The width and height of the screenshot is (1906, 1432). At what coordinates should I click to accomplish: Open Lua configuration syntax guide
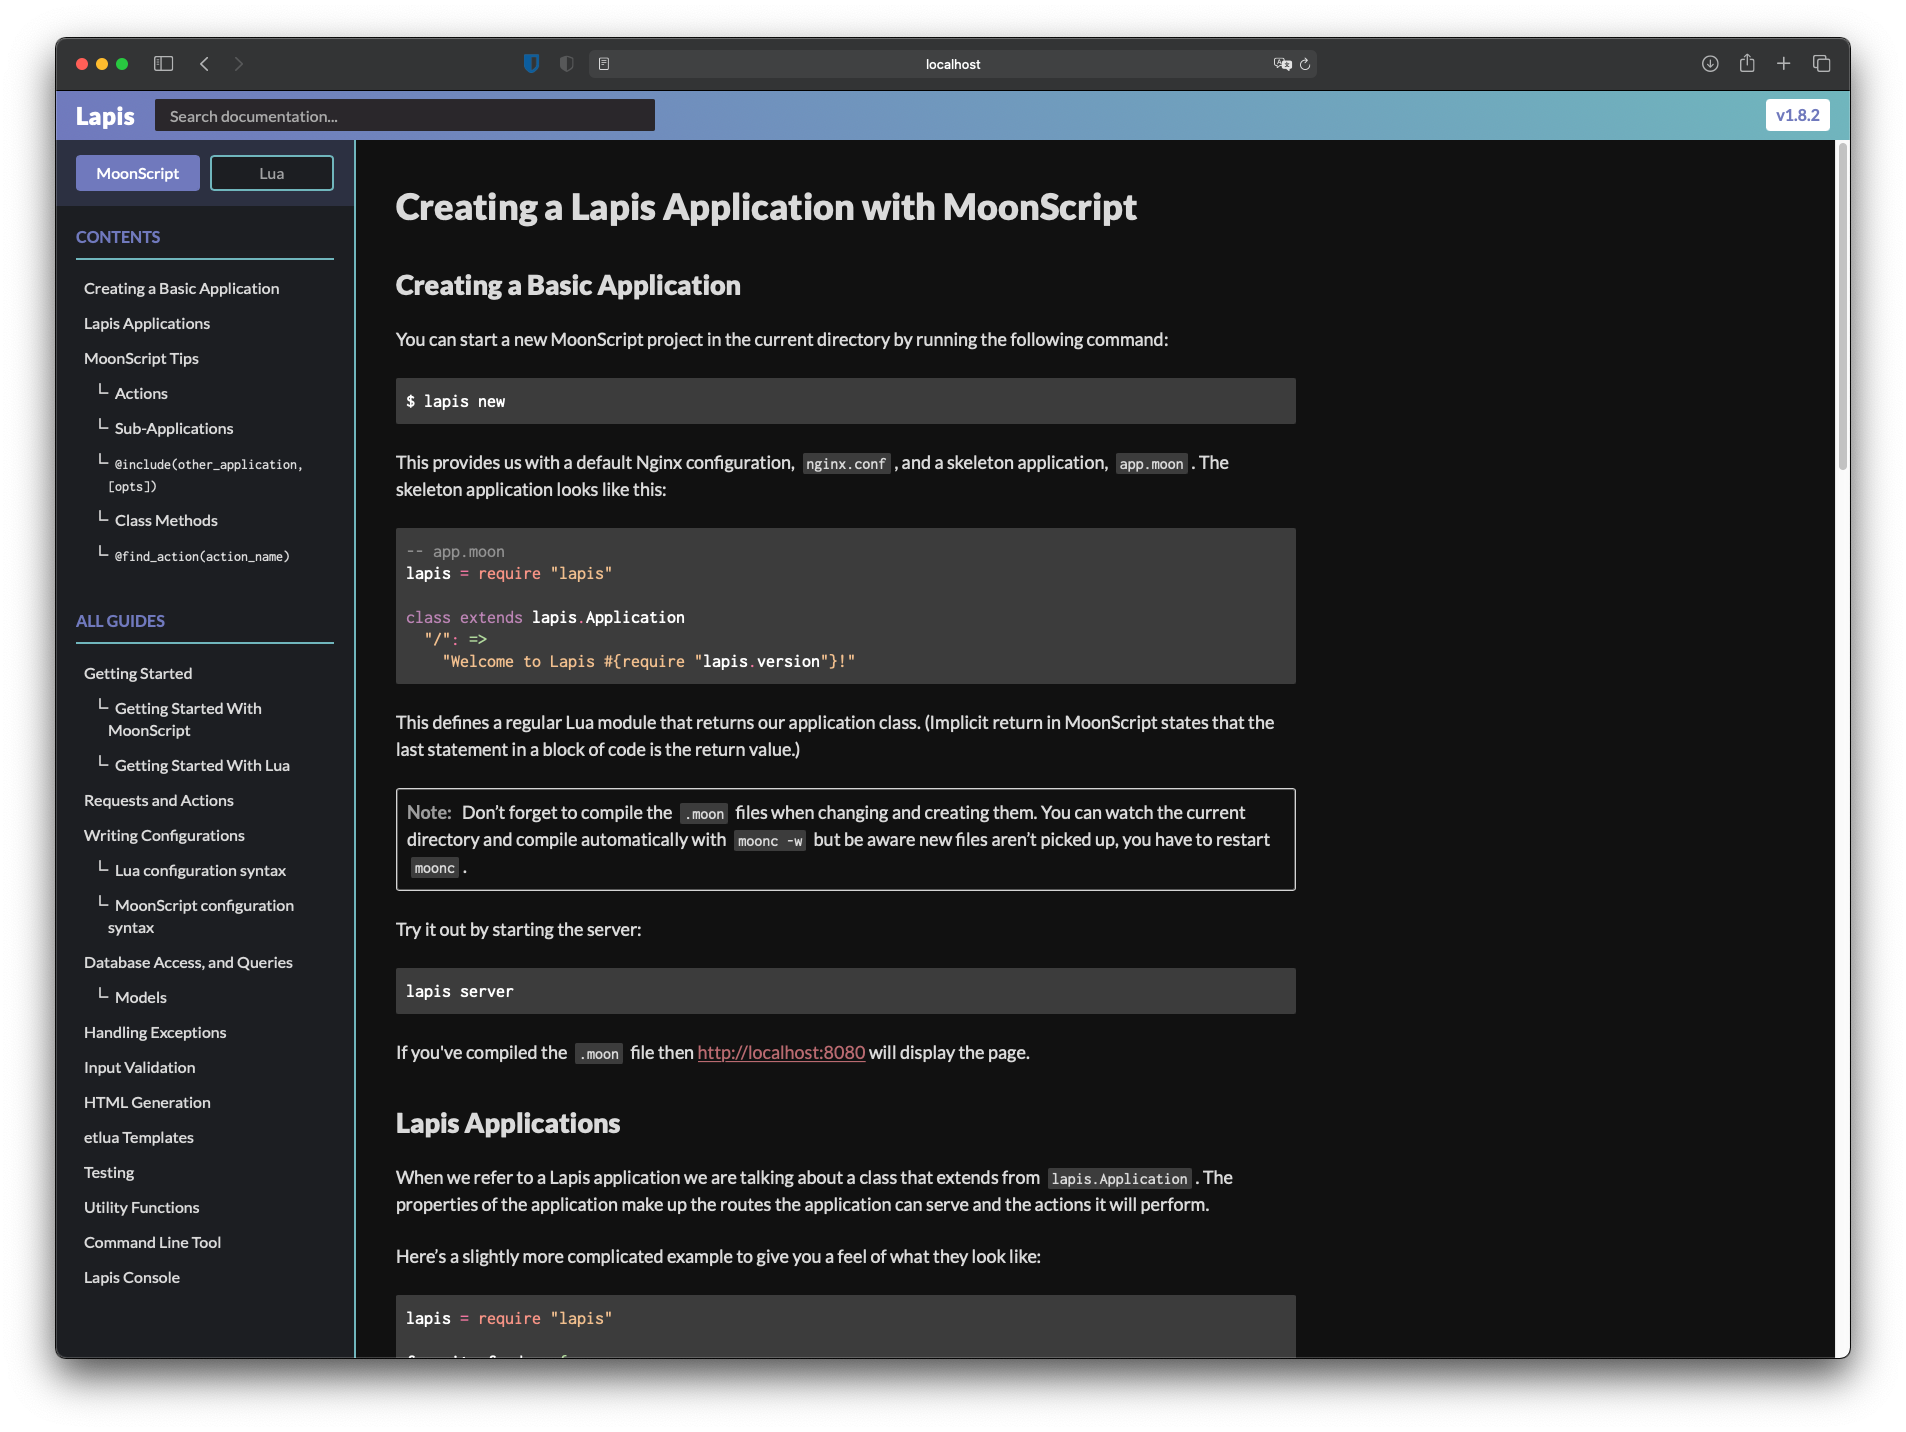click(x=200, y=870)
